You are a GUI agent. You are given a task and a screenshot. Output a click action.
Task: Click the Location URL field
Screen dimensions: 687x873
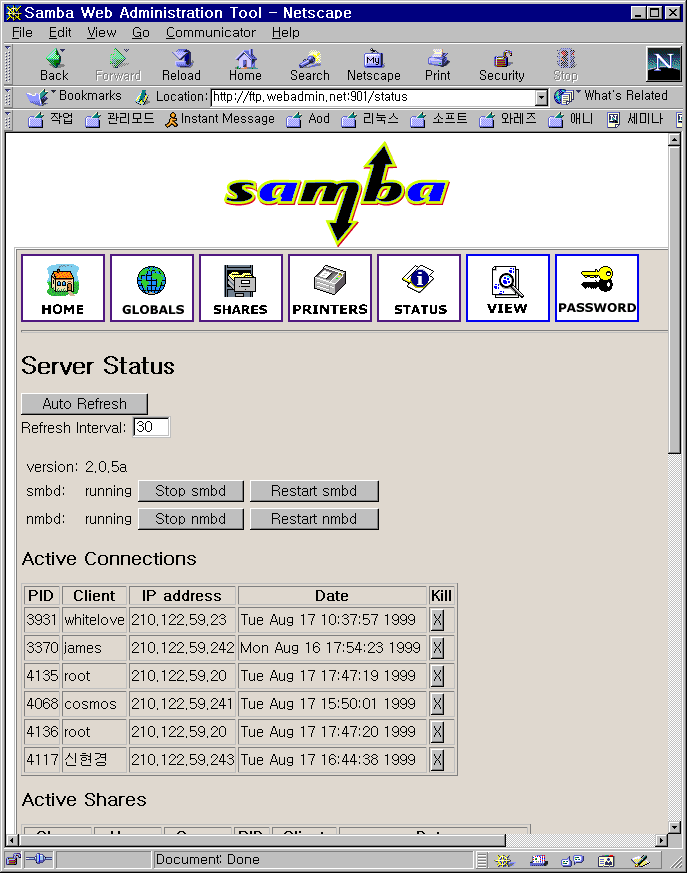pos(374,97)
